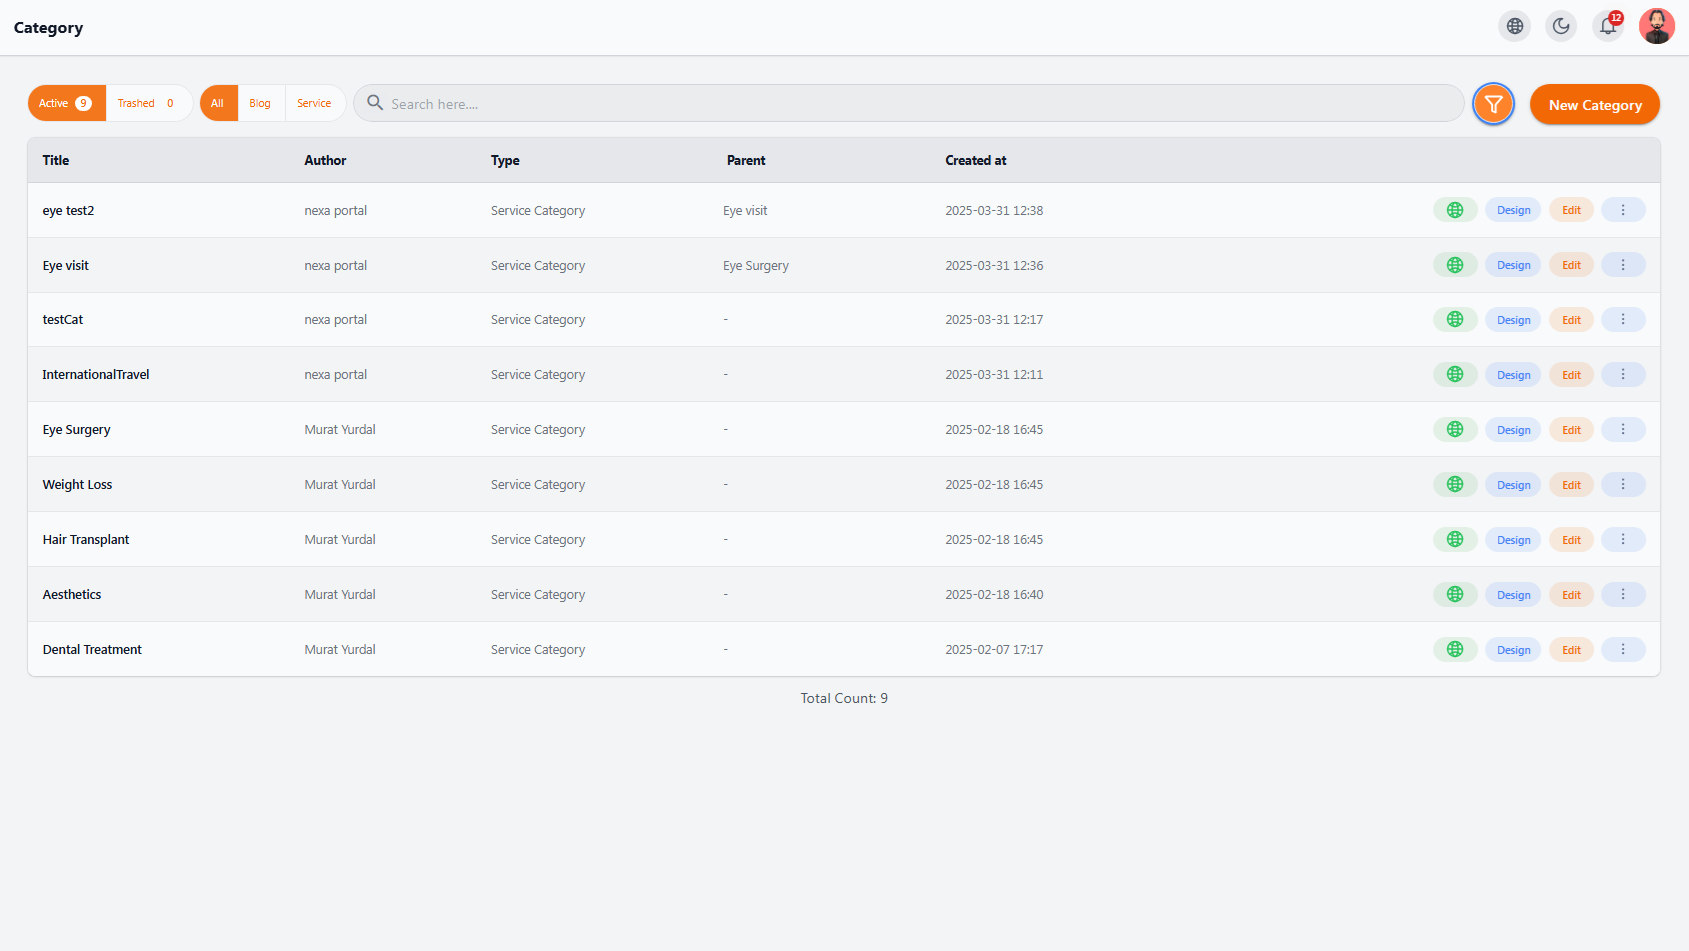Select the Service type filter tab
Viewport: 1689px width, 951px height.
point(314,103)
